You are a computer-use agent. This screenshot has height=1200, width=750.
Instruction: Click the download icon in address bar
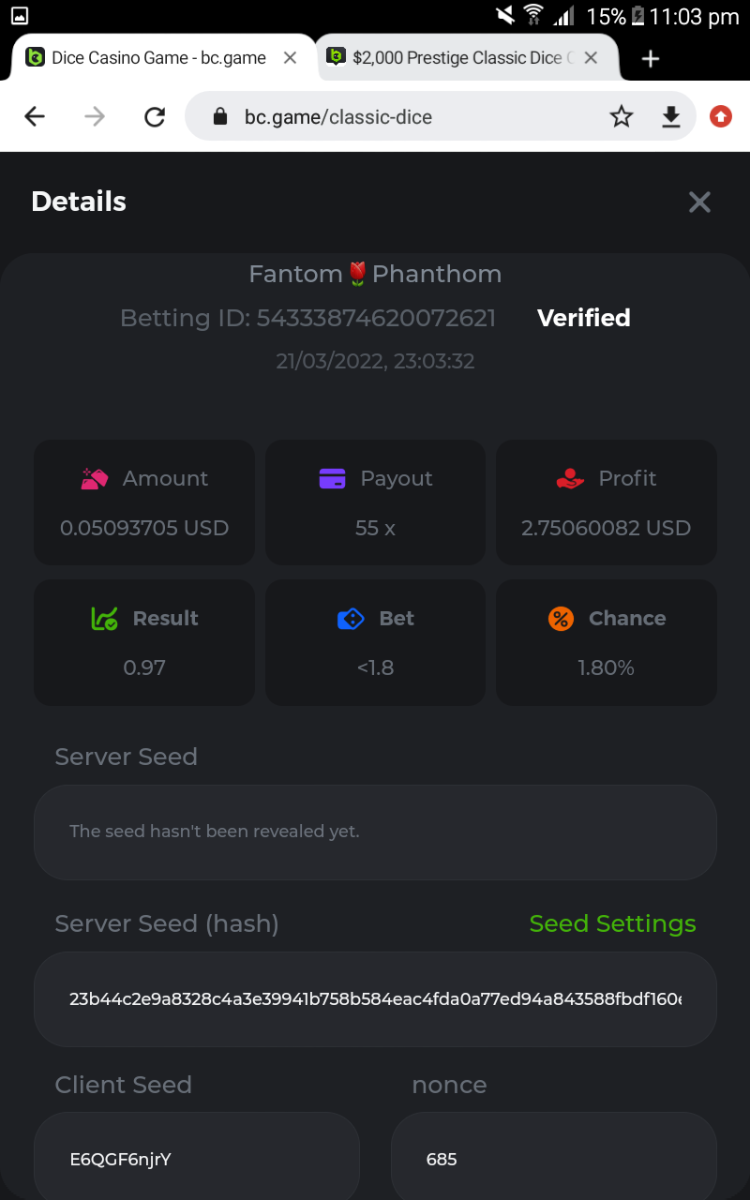[671, 117]
